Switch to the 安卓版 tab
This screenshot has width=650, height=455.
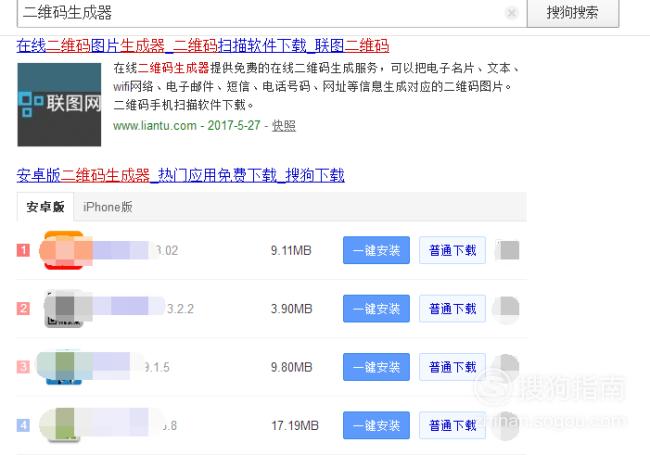[x=45, y=207]
